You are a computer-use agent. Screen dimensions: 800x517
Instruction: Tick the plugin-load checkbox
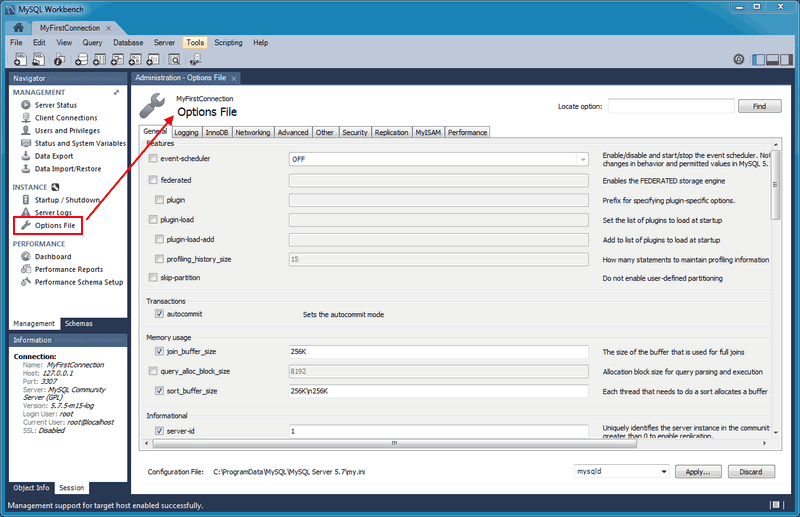(153, 219)
